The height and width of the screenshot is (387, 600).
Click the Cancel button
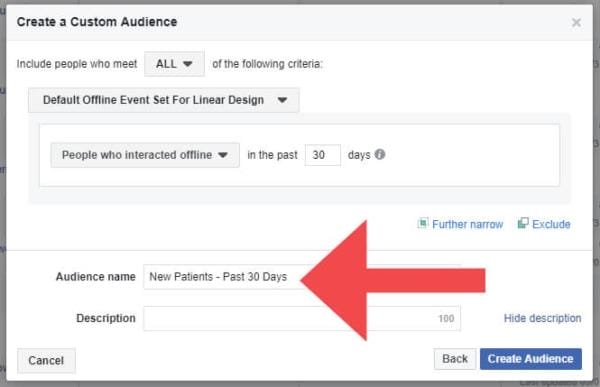point(46,360)
